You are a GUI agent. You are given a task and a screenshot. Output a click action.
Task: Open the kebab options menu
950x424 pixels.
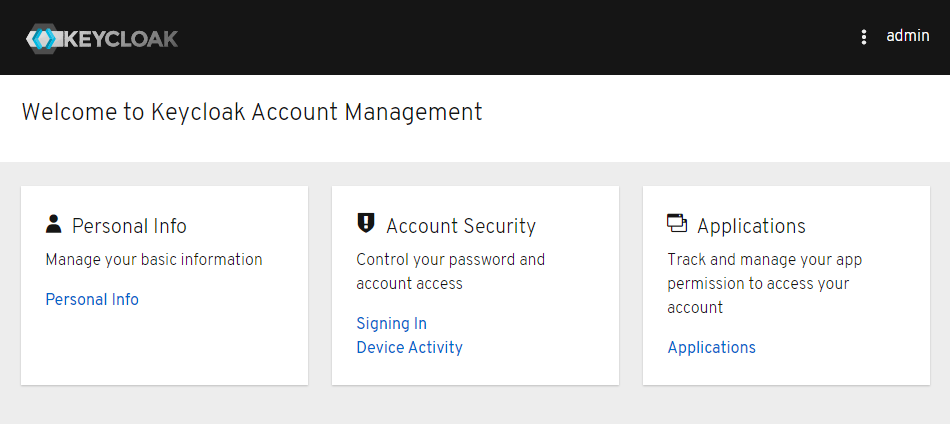[864, 37]
